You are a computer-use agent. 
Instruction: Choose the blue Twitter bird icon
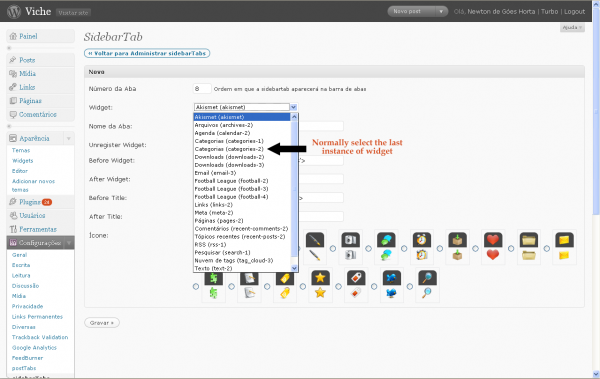pyautogui.click(x=391, y=286)
